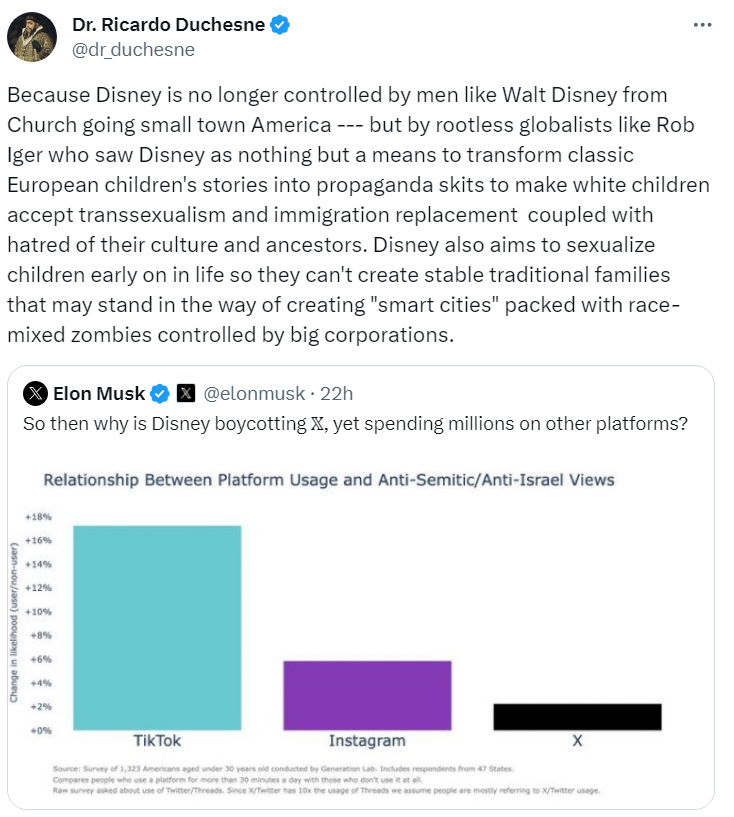Click Dr. Ricardo Duchesne's verified badge
Image resolution: width=734 pixels, height=817 pixels.
(279, 26)
